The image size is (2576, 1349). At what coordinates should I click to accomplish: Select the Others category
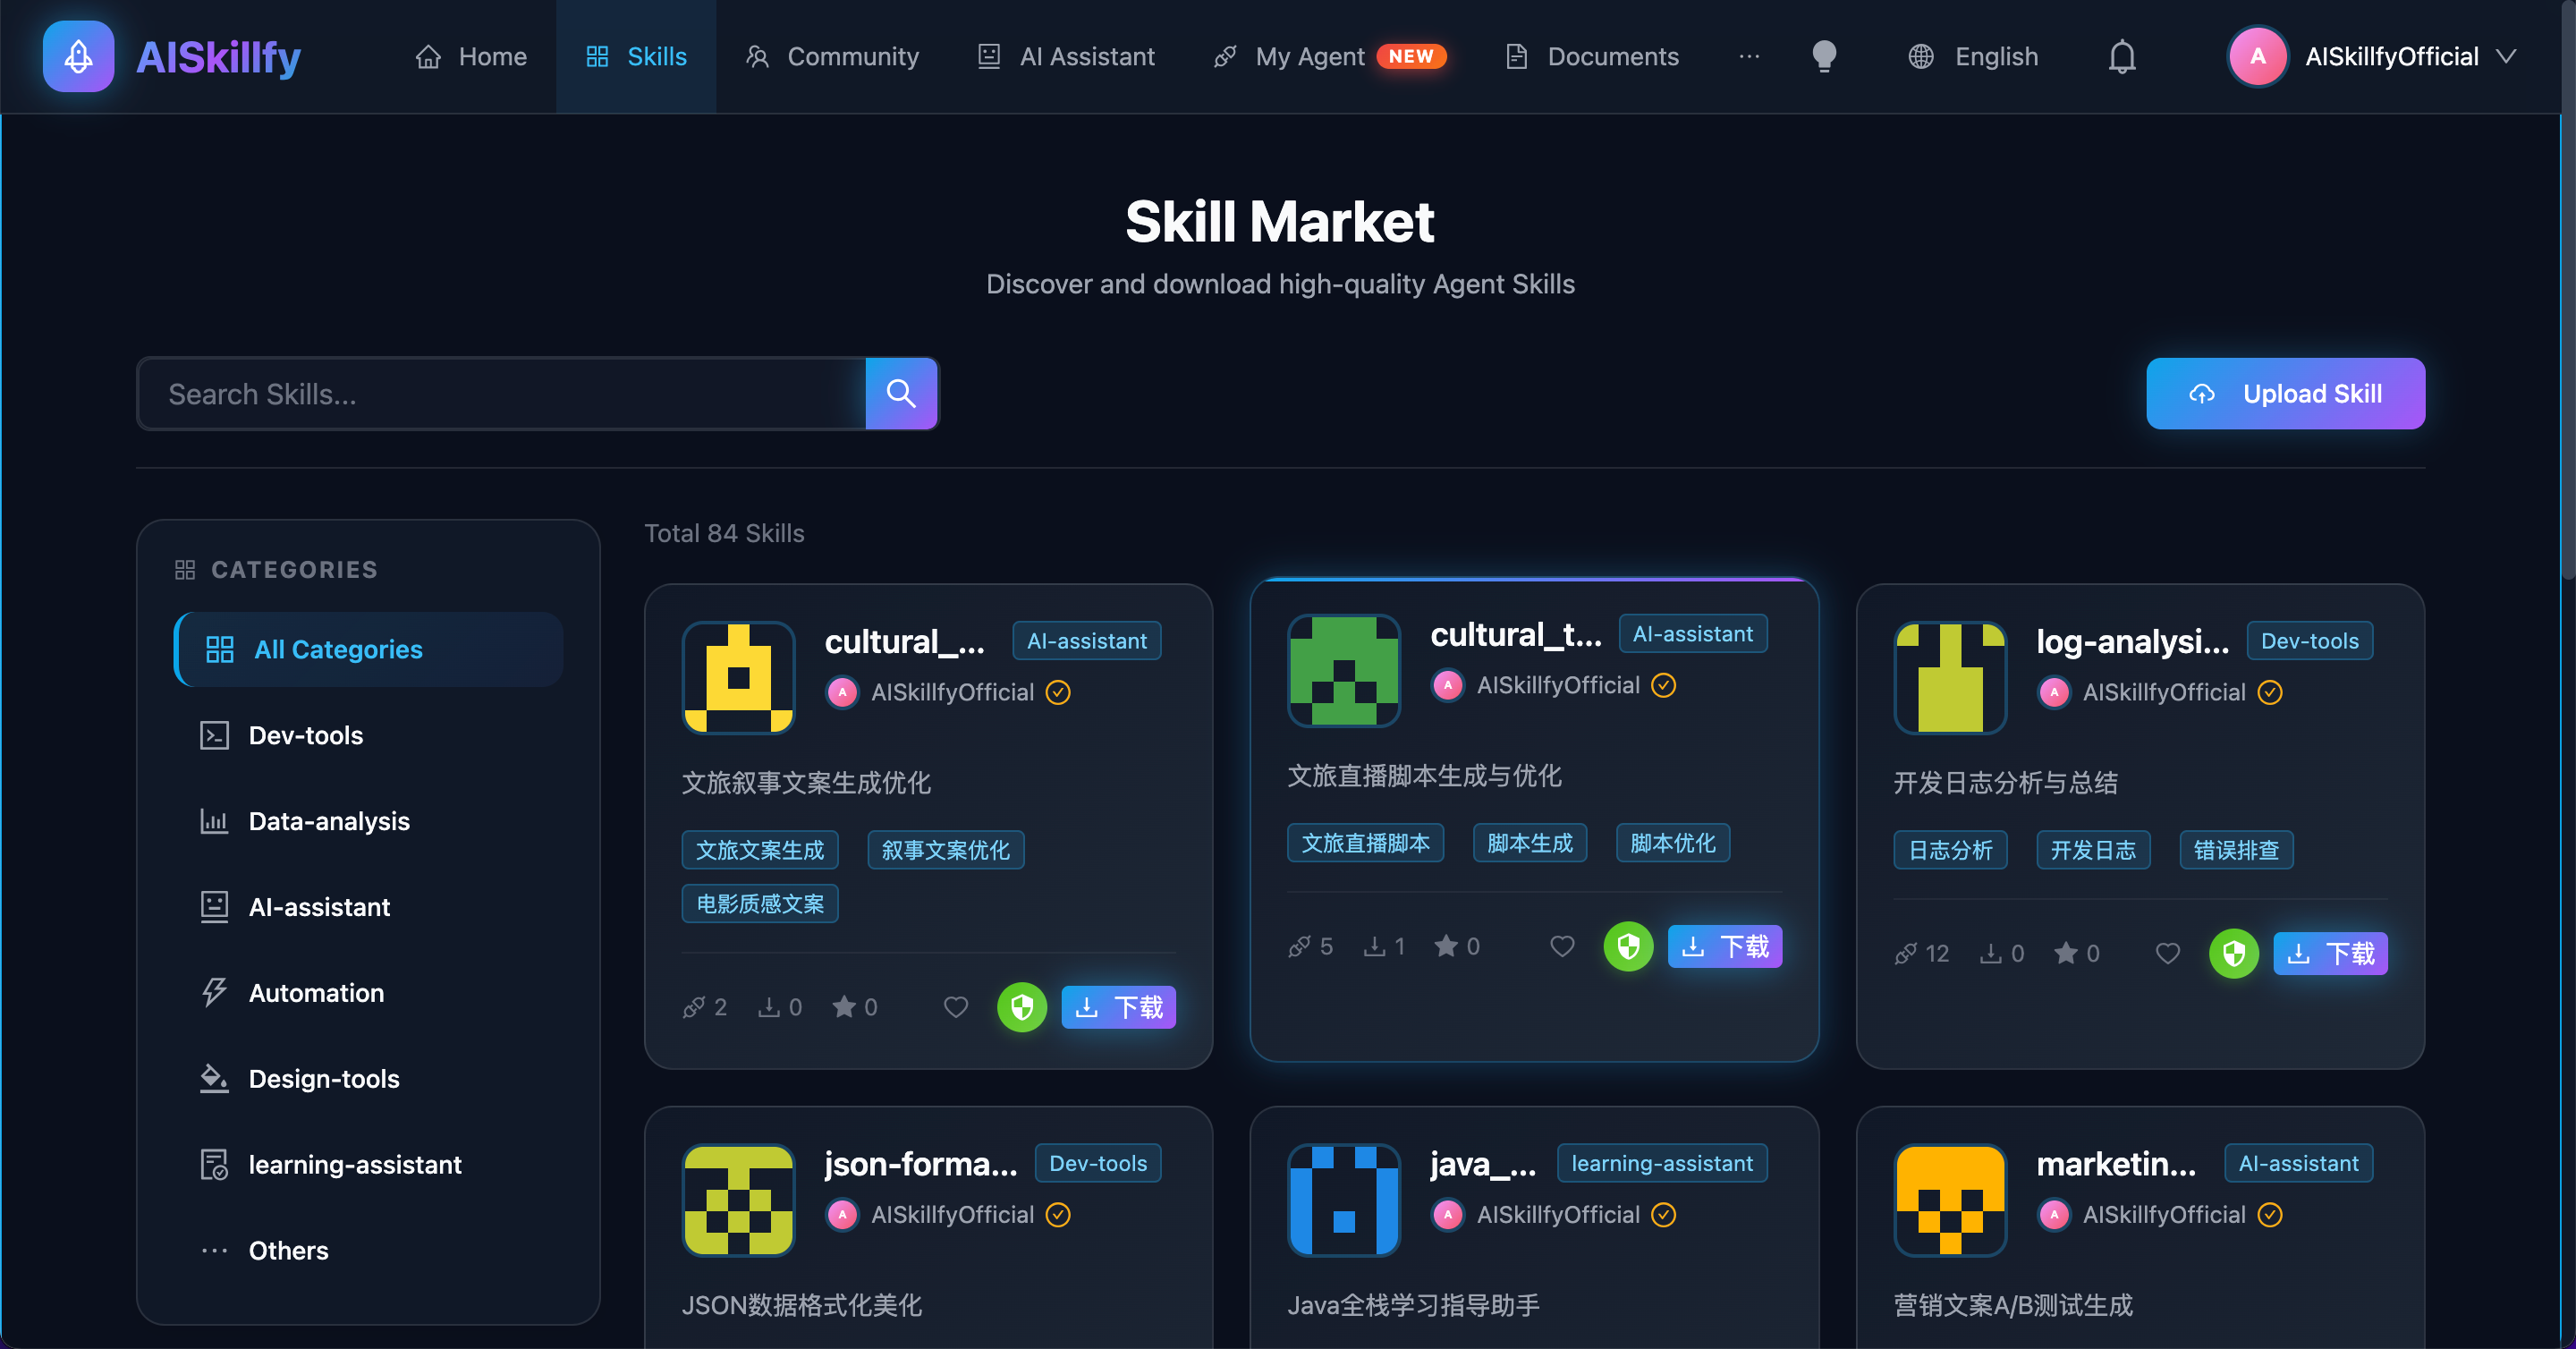(369, 1251)
